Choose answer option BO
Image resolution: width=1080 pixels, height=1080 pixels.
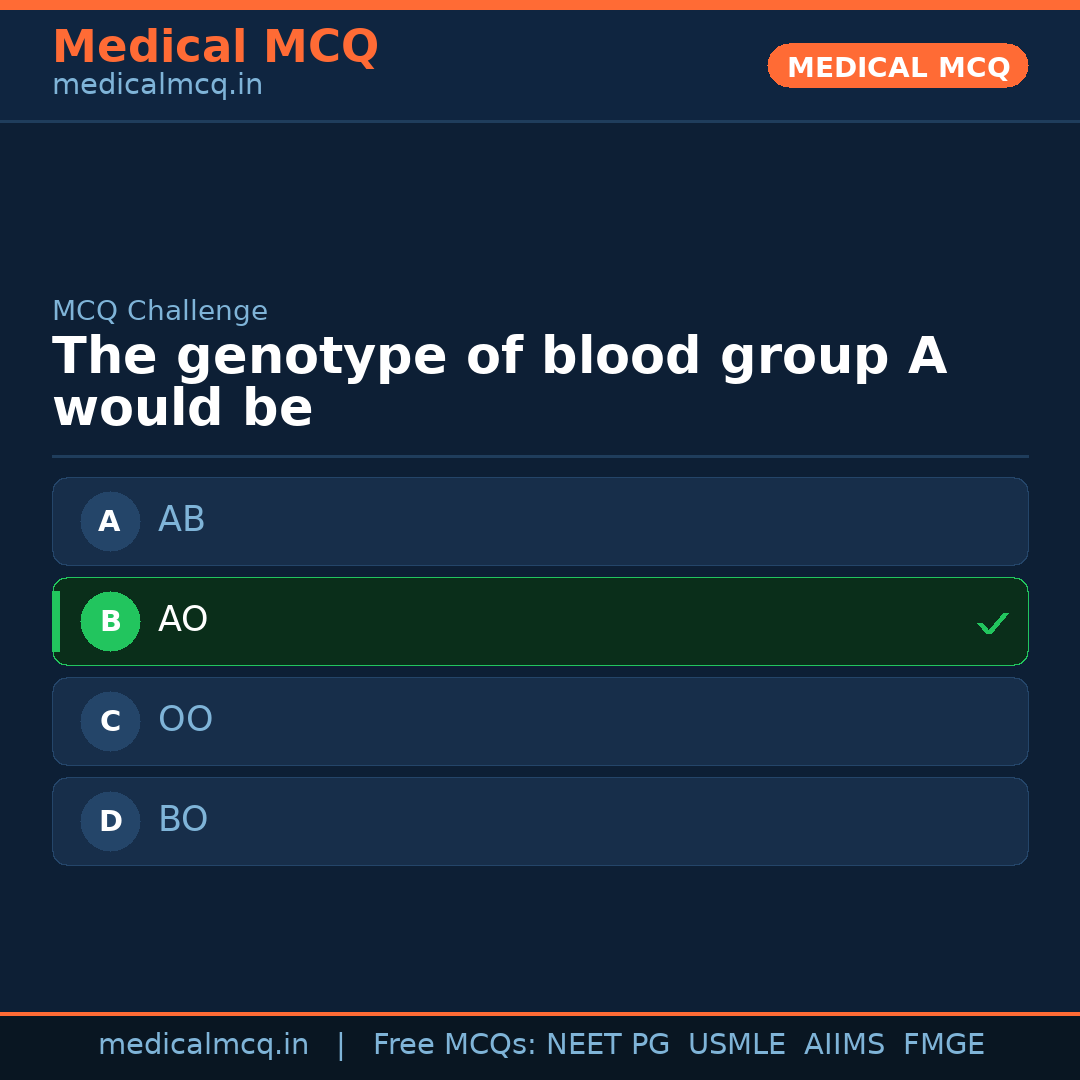click(x=540, y=821)
